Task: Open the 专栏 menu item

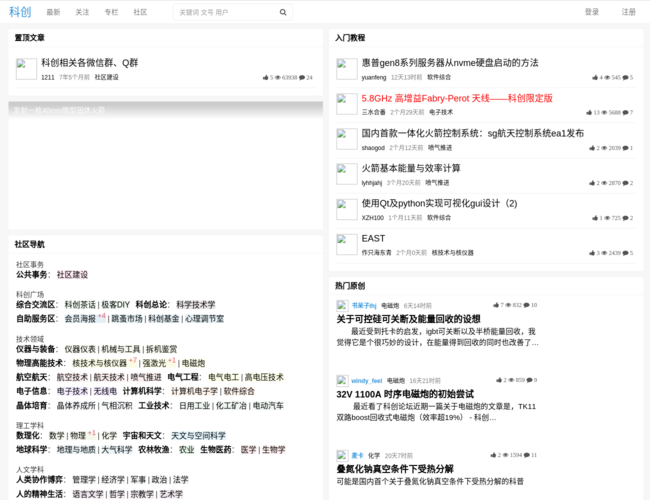Action: click(111, 12)
